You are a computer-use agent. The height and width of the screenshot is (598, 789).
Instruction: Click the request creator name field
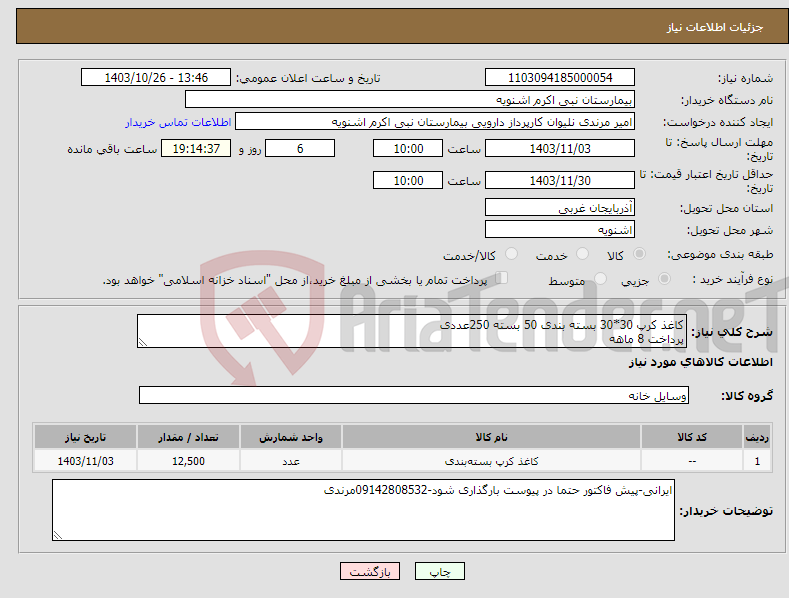435,122
